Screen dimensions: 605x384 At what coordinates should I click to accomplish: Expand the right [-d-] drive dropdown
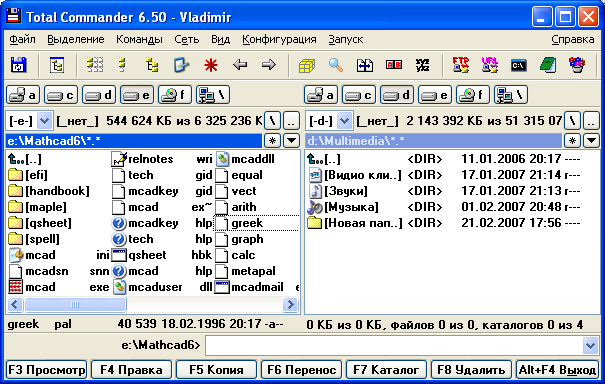click(x=344, y=121)
